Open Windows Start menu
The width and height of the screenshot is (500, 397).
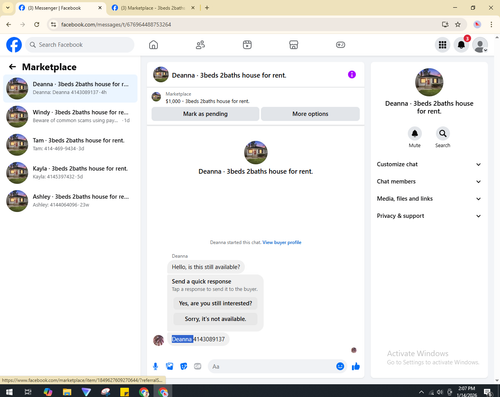tap(9, 392)
